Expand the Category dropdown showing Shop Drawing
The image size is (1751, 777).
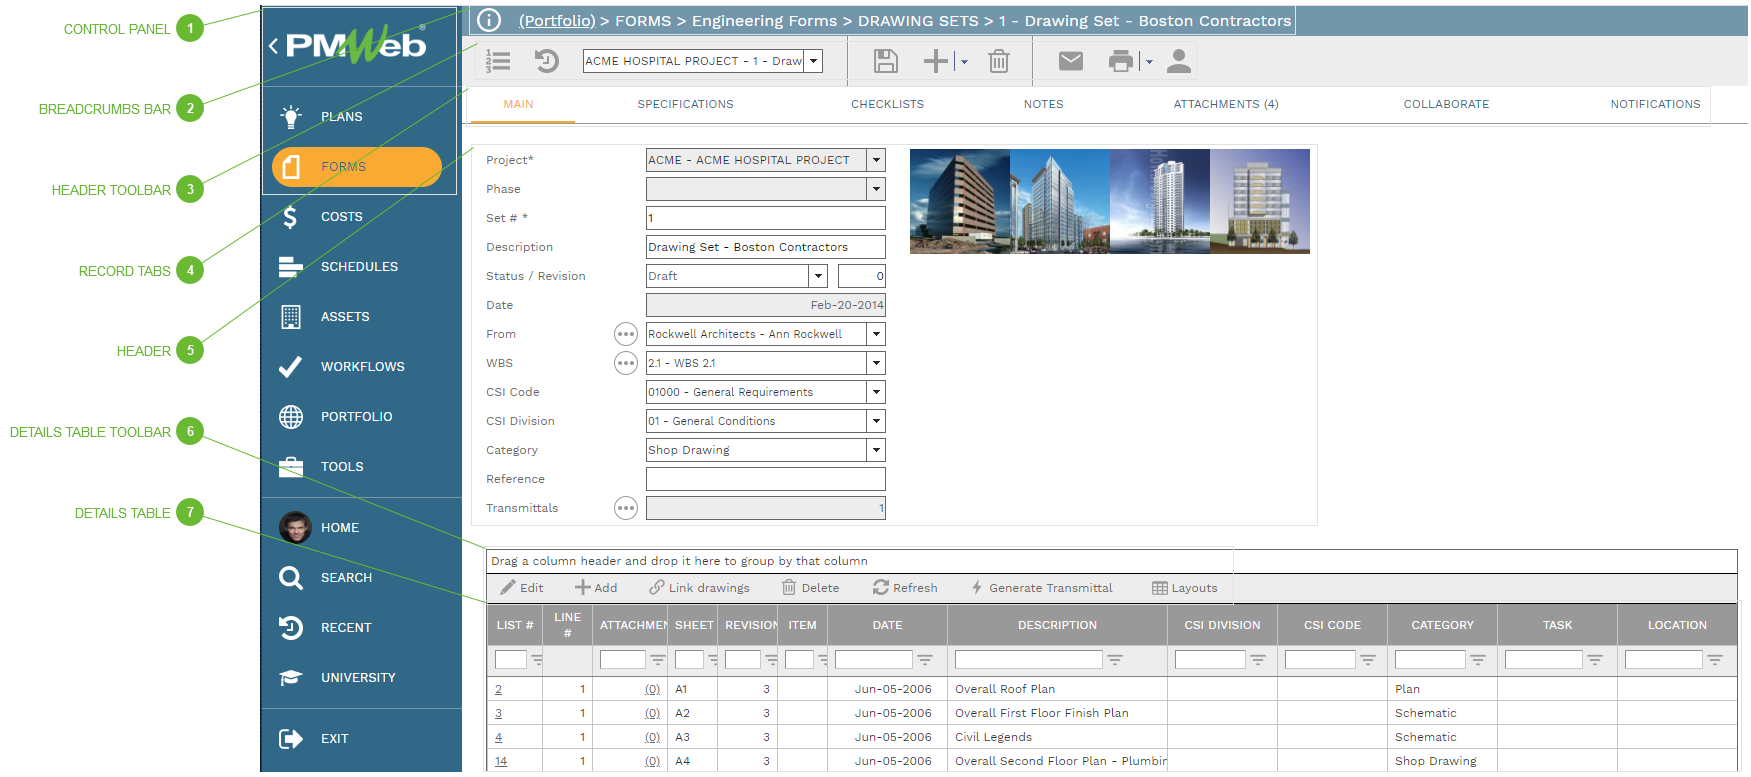876,450
